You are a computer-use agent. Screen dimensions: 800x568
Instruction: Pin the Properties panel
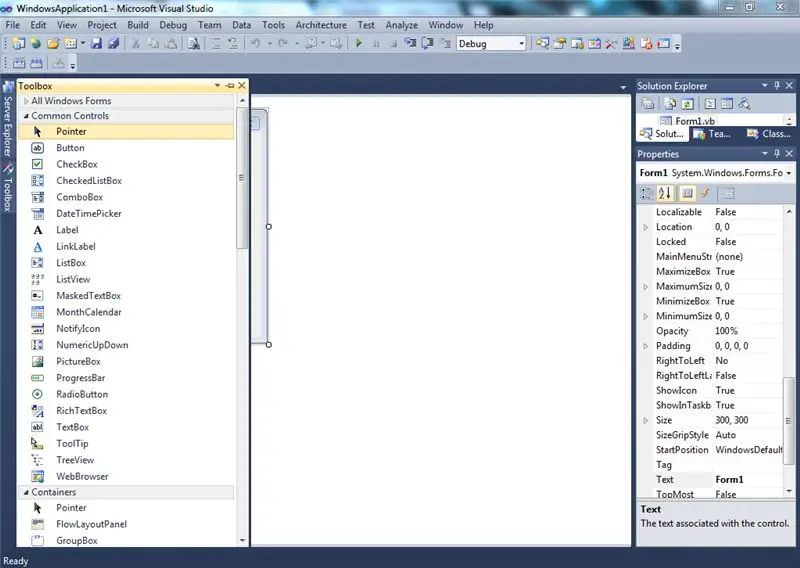tap(777, 154)
